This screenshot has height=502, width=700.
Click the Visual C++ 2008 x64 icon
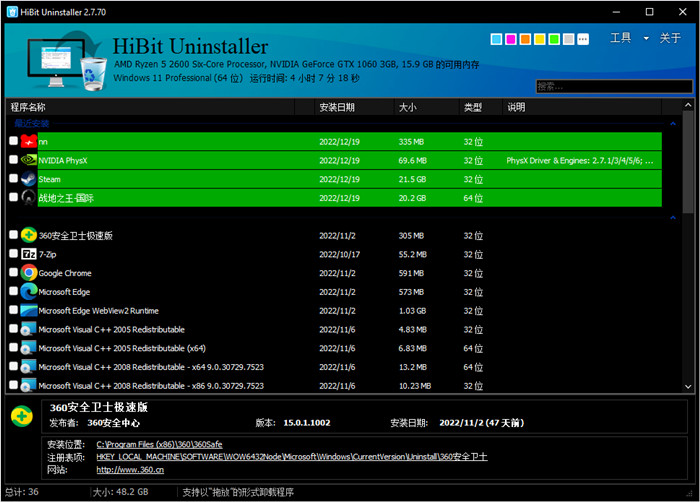pyautogui.click(x=29, y=367)
